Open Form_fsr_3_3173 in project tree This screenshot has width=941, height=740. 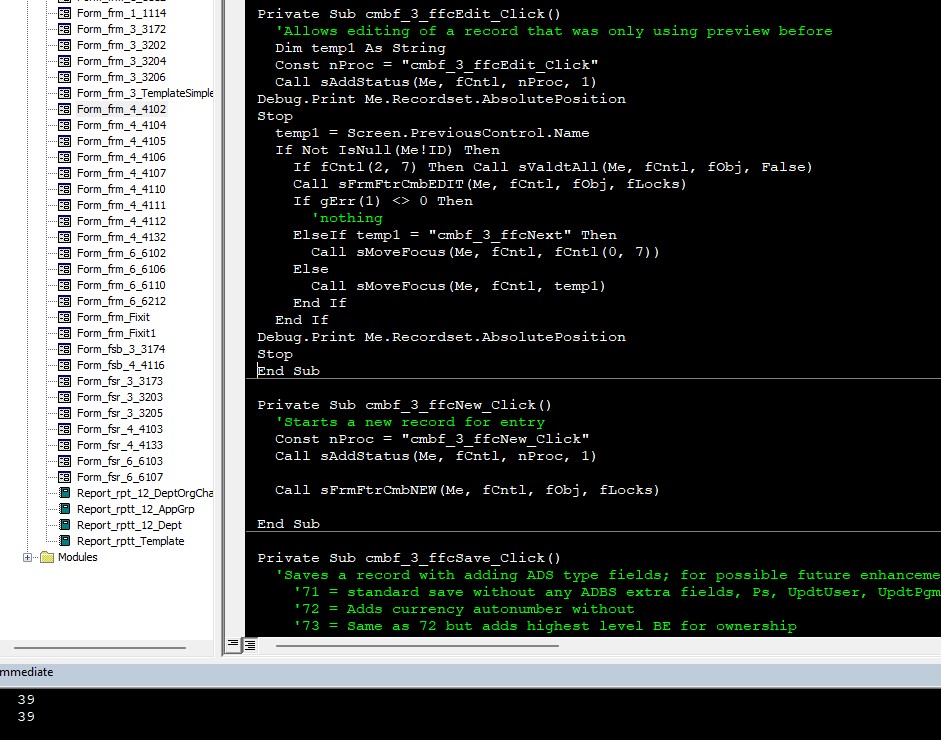click(x=120, y=381)
